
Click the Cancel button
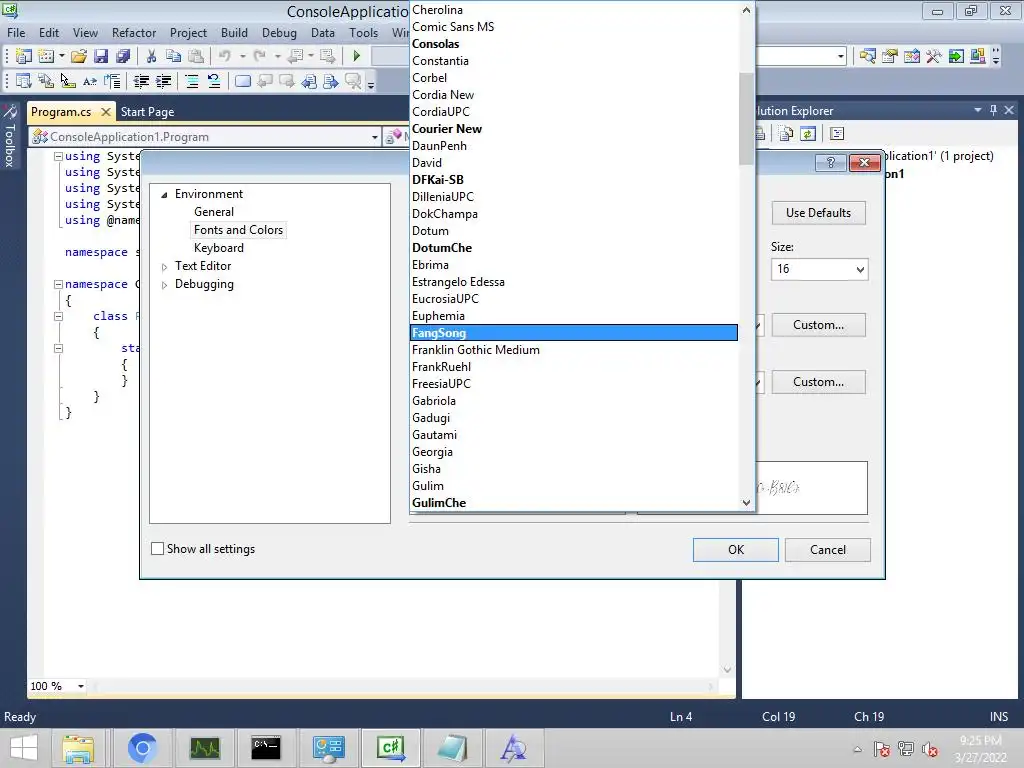[x=827, y=550]
